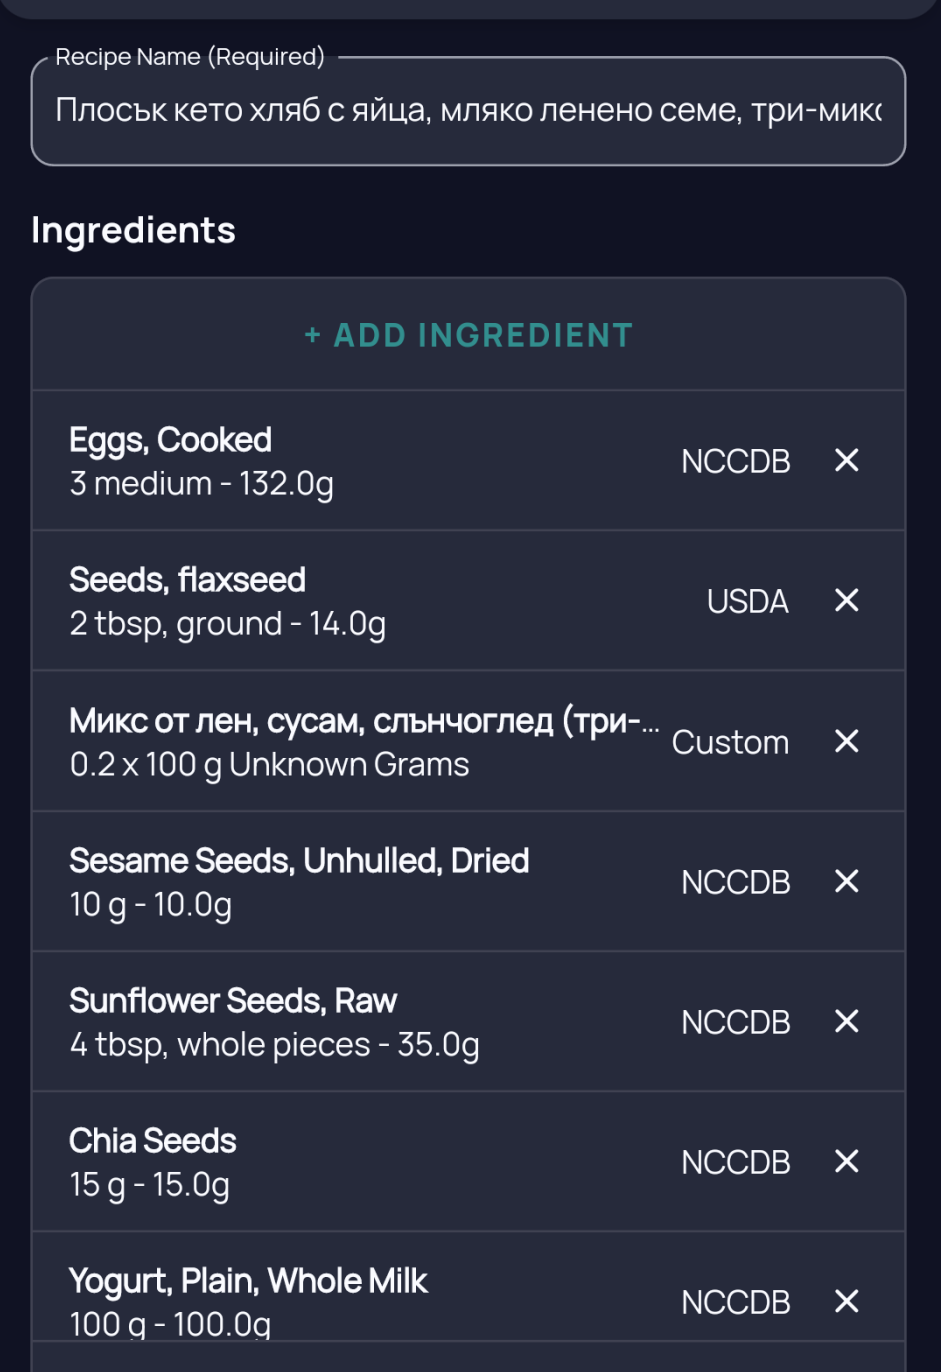Open Yogurt, Plain, Whole Milk entry
This screenshot has width=941, height=1372.
[300, 1300]
